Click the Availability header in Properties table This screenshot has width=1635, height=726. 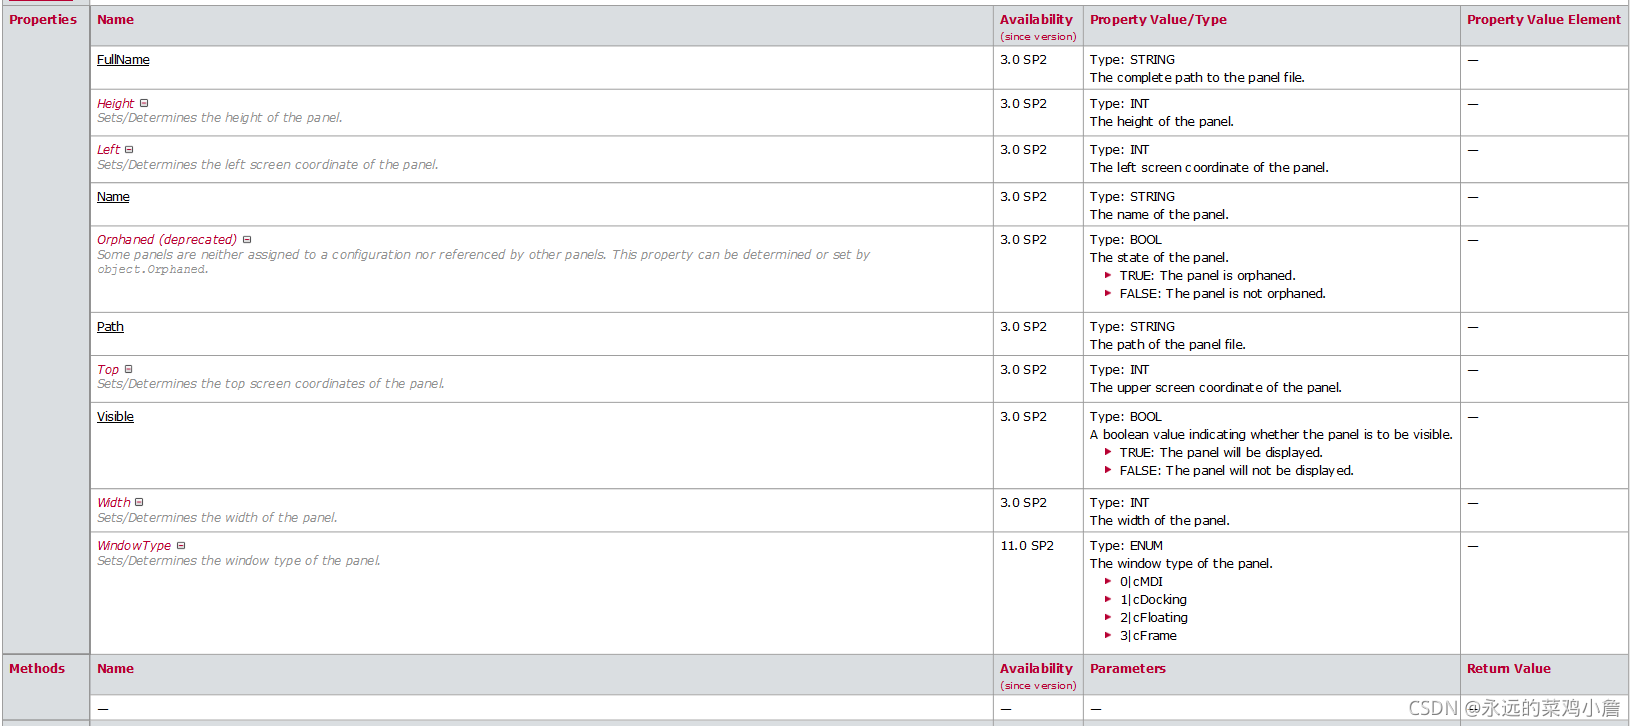coord(1036,20)
